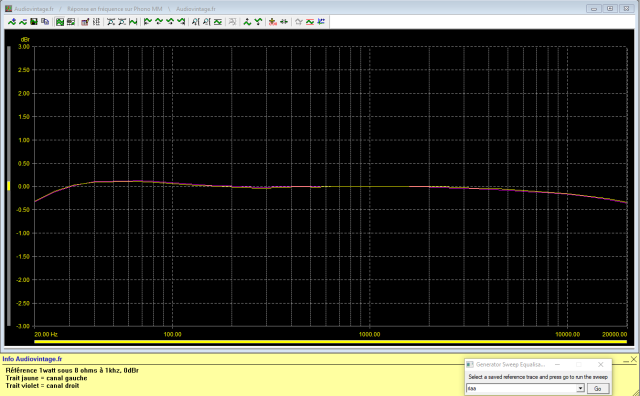Viewport: 640px width, 396px height.
Task: Close the Generator Sweep Equaliser dialog
Action: click(600, 365)
